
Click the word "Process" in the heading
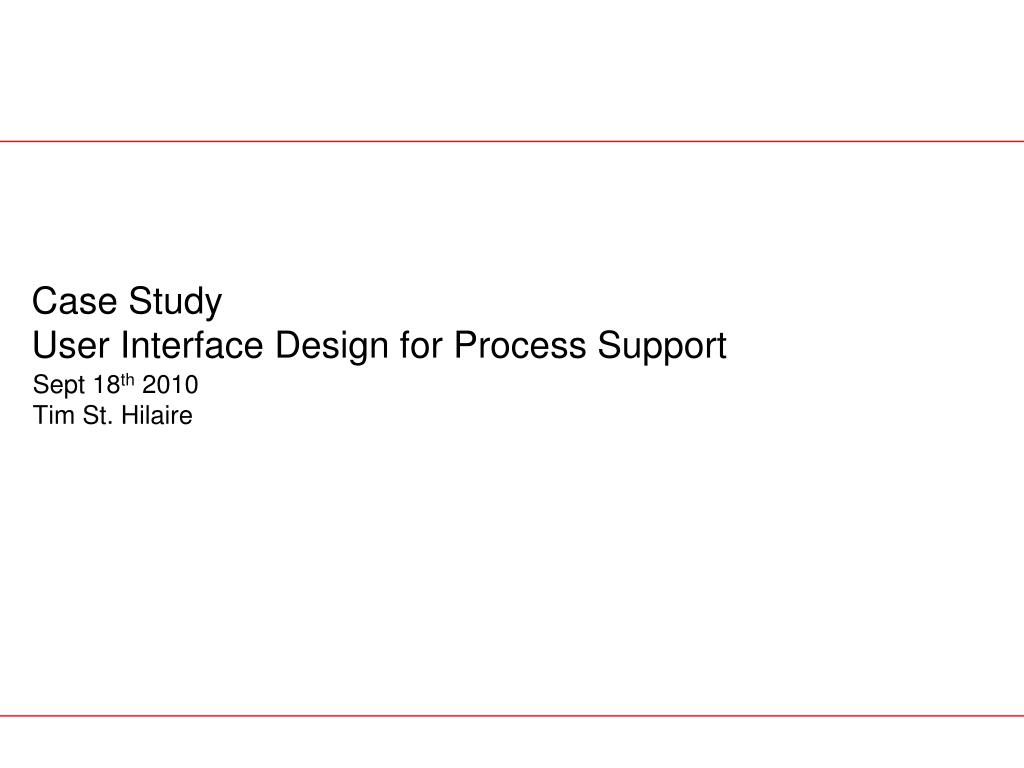(520, 345)
